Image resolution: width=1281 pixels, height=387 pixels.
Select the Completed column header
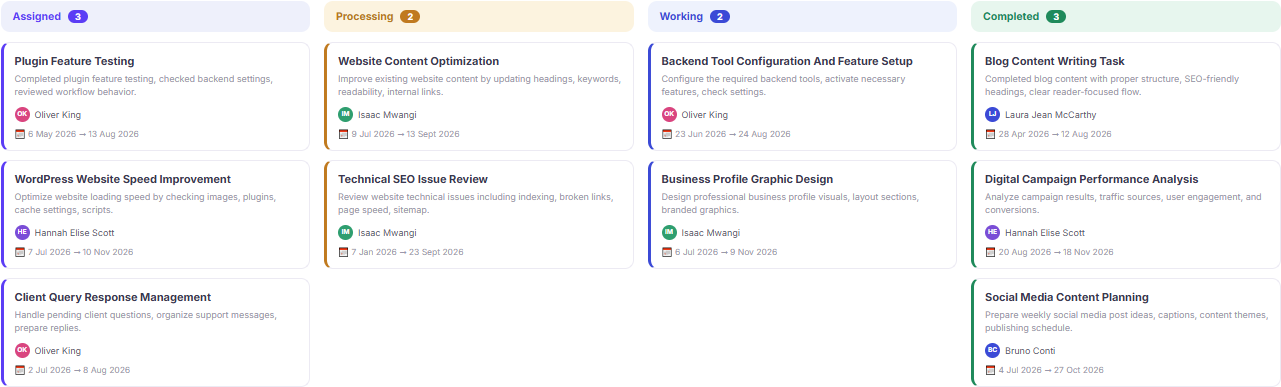click(1126, 17)
